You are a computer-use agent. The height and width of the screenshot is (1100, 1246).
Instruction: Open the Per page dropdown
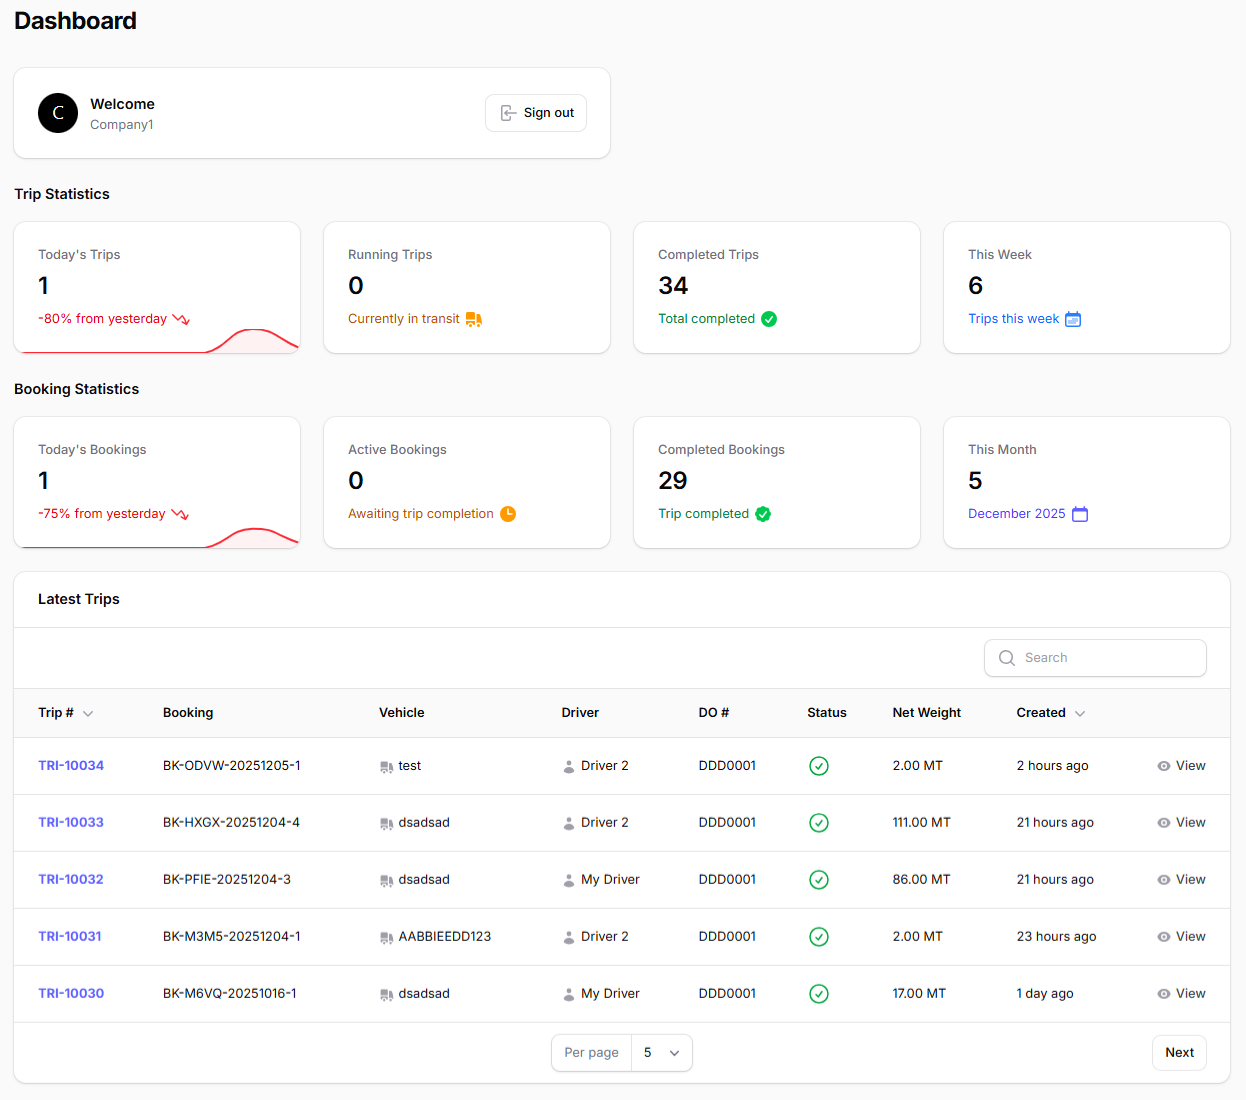pos(662,1052)
